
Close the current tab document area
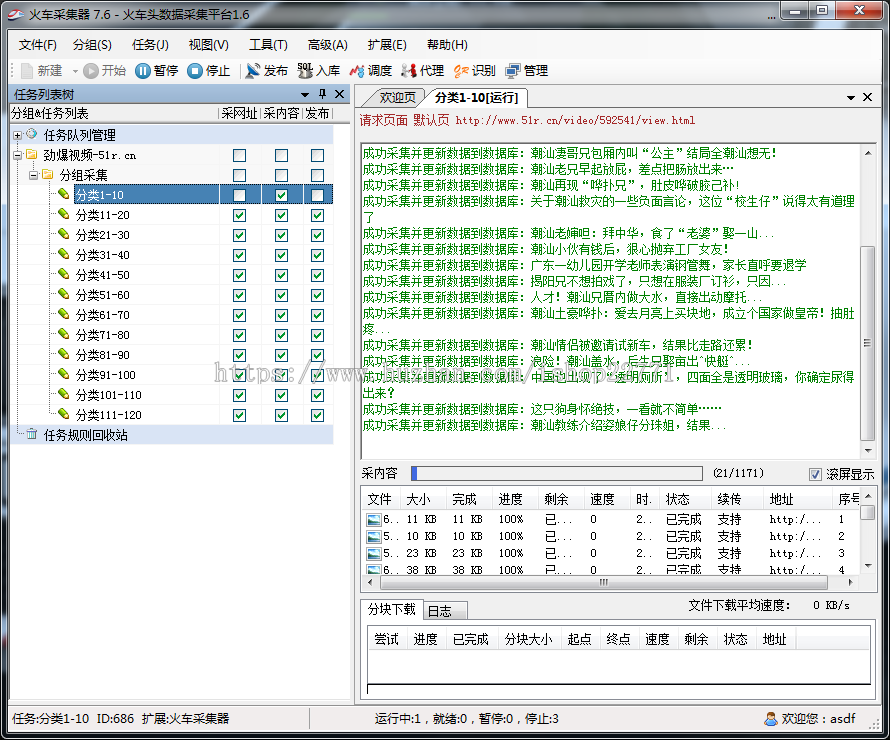point(867,97)
